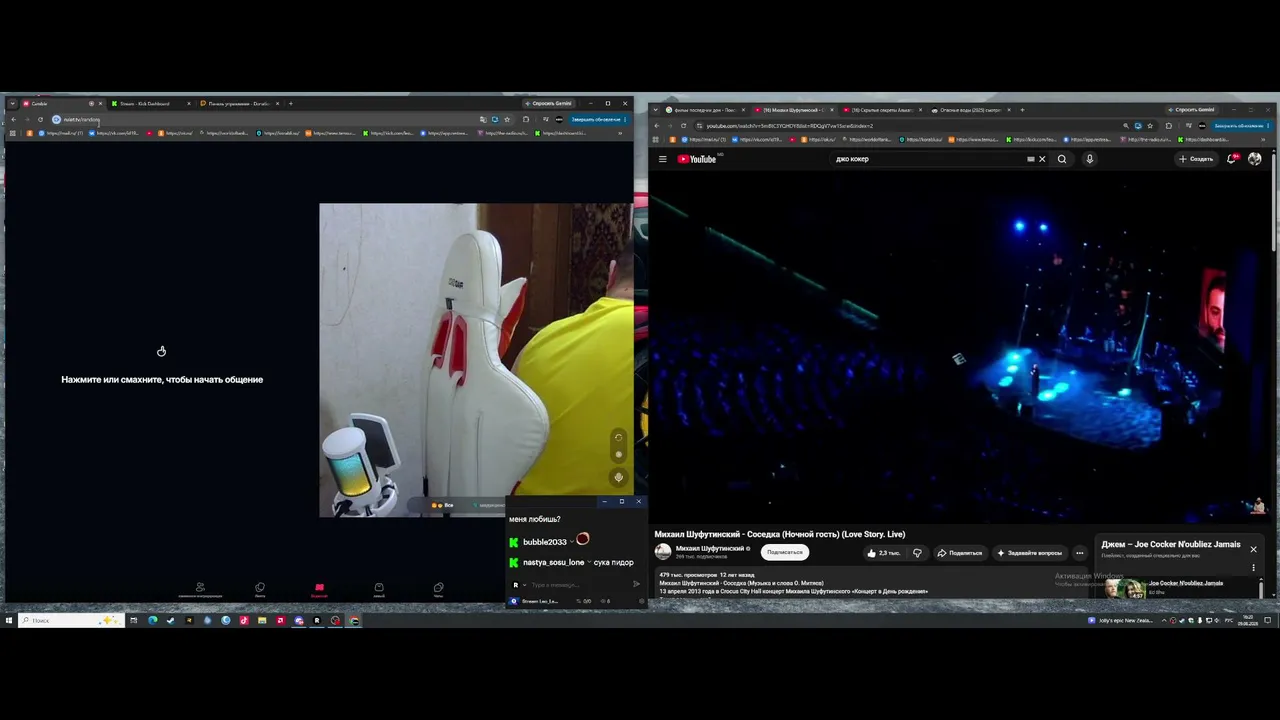1280x720 pixels.
Task: Subscribe to the Mikhail Shufutinsky channel
Action: pyautogui.click(x=785, y=552)
